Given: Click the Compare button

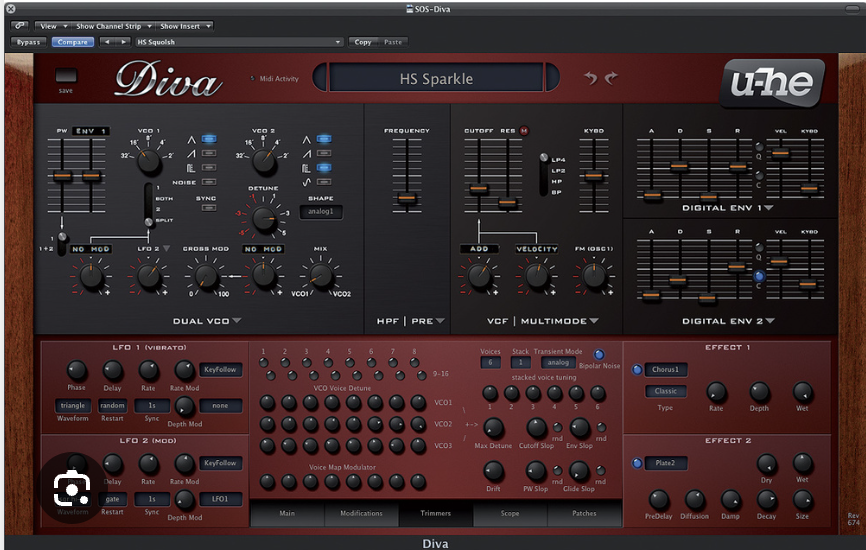Looking at the screenshot, I should (72, 42).
